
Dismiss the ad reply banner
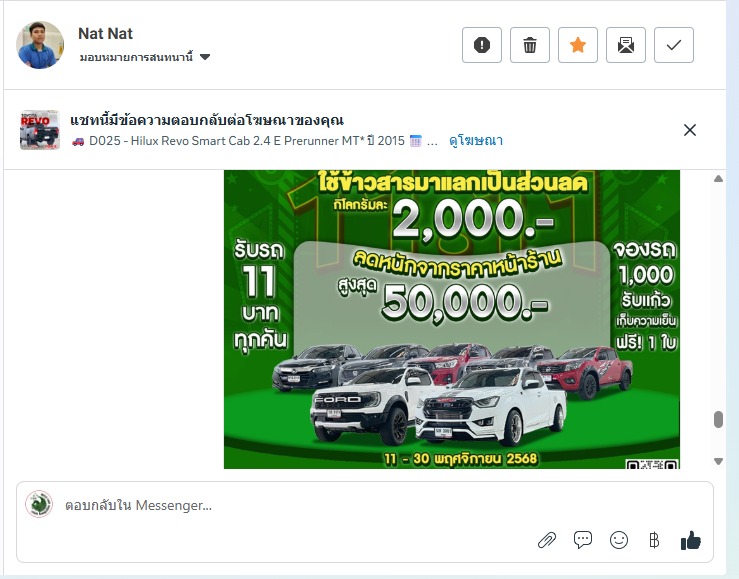(x=690, y=130)
